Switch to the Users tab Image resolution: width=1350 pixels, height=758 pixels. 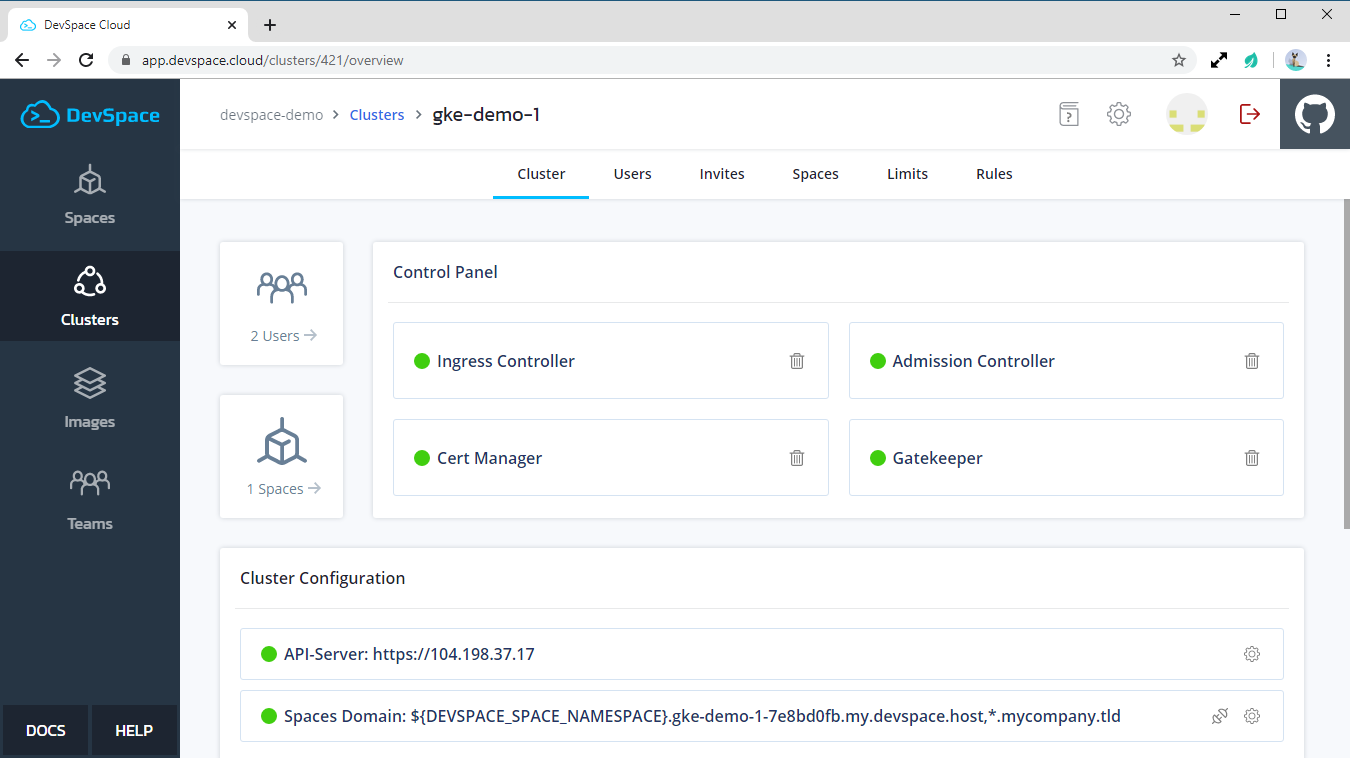coord(632,174)
